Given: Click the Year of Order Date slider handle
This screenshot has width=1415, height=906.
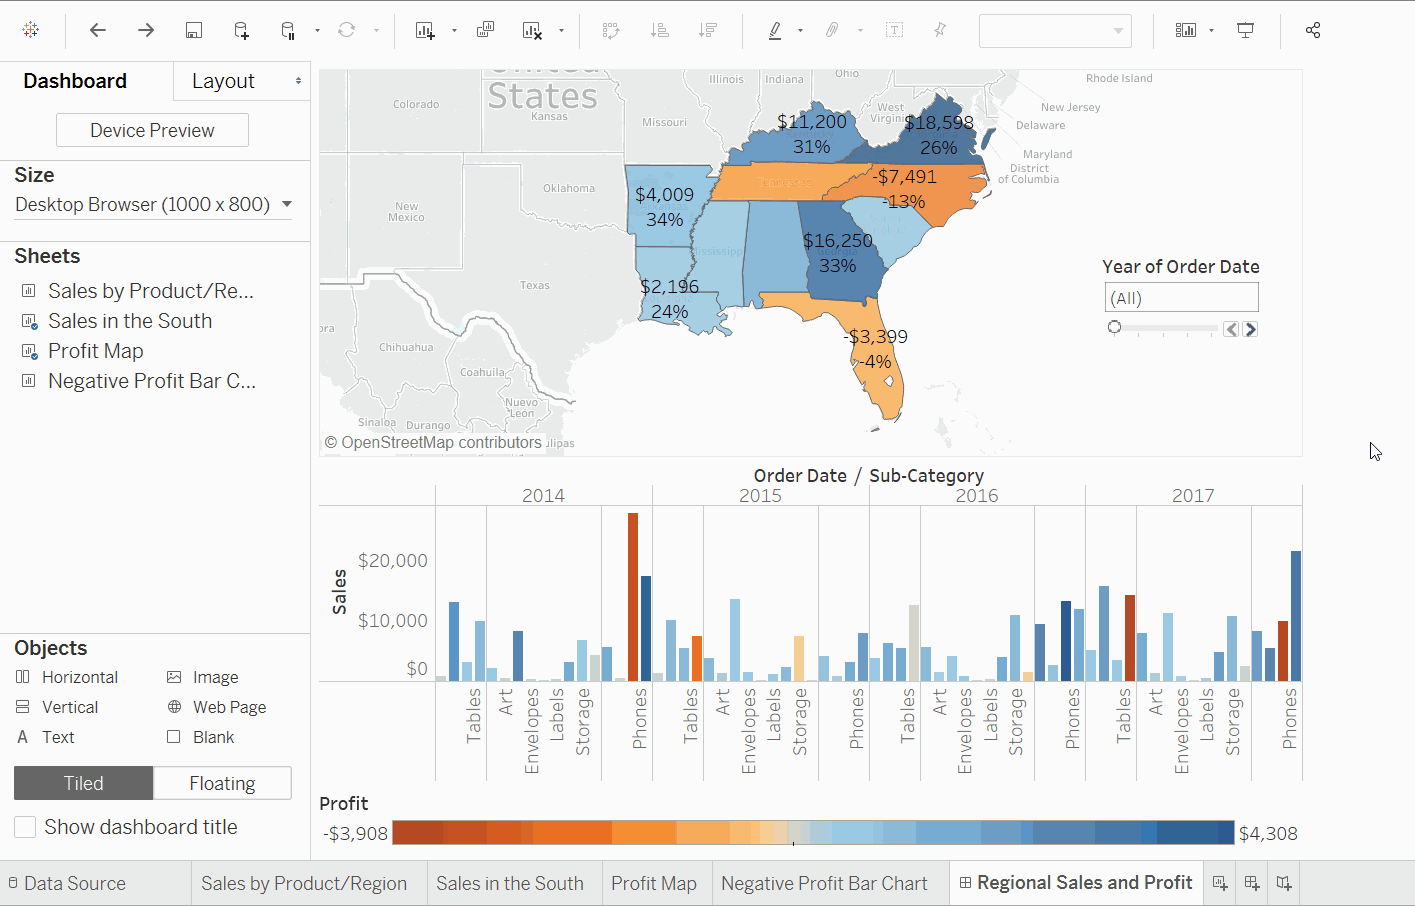Looking at the screenshot, I should coord(1114,327).
